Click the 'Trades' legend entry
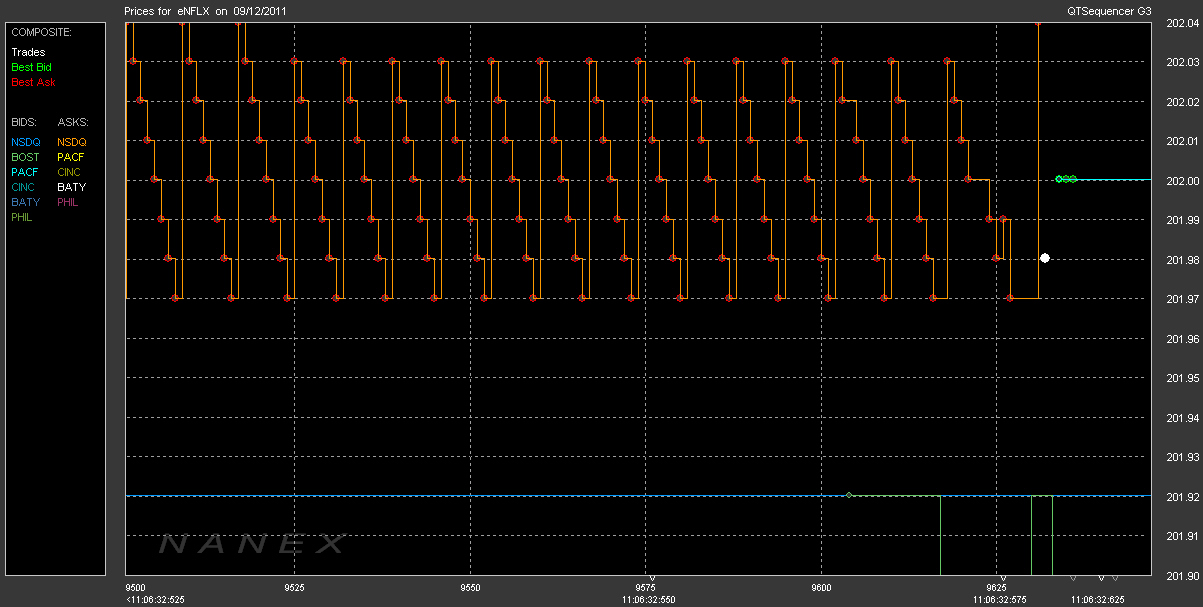1203x607 pixels. [28, 52]
